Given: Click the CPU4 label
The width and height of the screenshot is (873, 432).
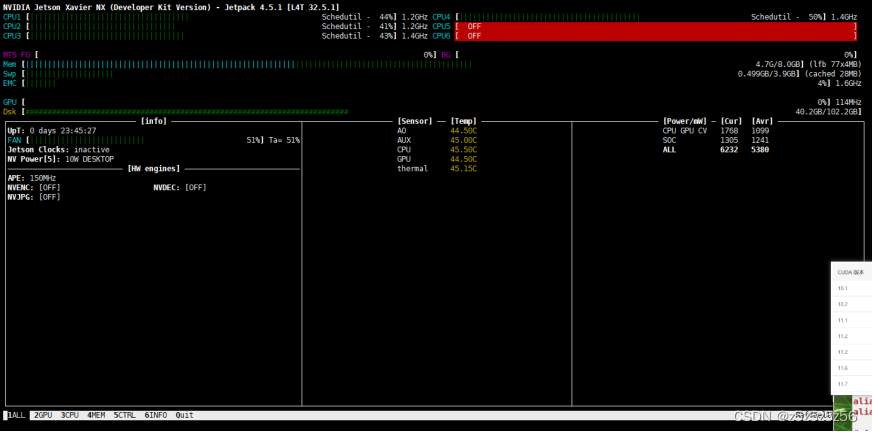Looking at the screenshot, I should pyautogui.click(x=442, y=17).
